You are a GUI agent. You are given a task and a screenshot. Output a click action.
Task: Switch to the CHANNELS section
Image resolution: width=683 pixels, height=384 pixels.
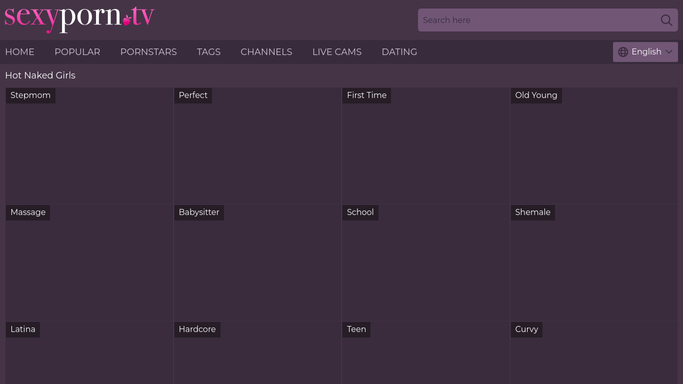[x=266, y=52]
